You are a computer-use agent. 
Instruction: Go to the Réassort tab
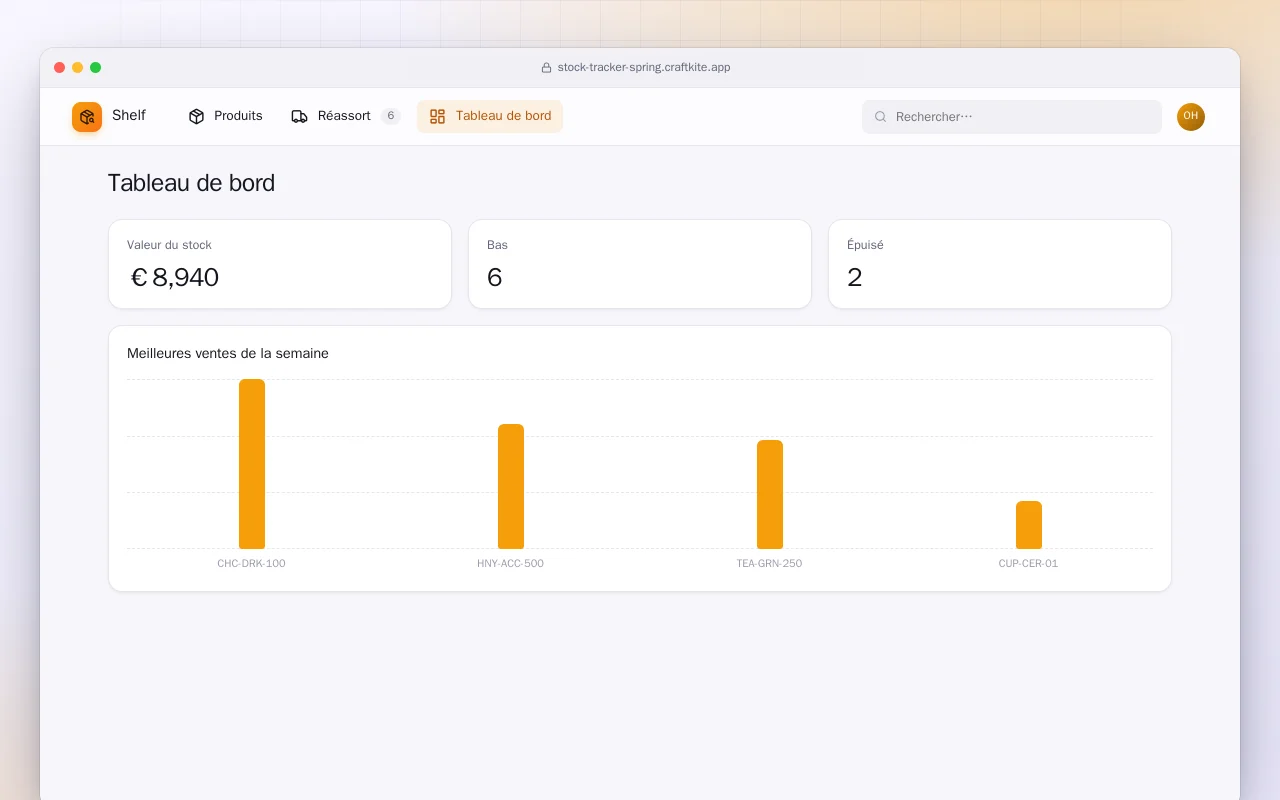(x=345, y=116)
